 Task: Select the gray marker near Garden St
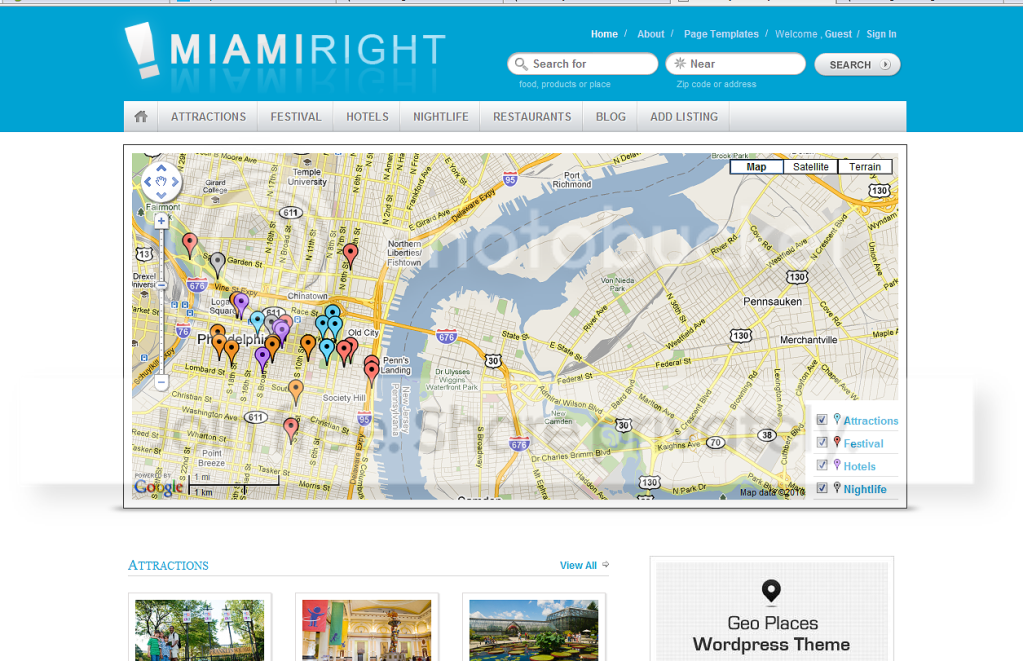[217, 264]
